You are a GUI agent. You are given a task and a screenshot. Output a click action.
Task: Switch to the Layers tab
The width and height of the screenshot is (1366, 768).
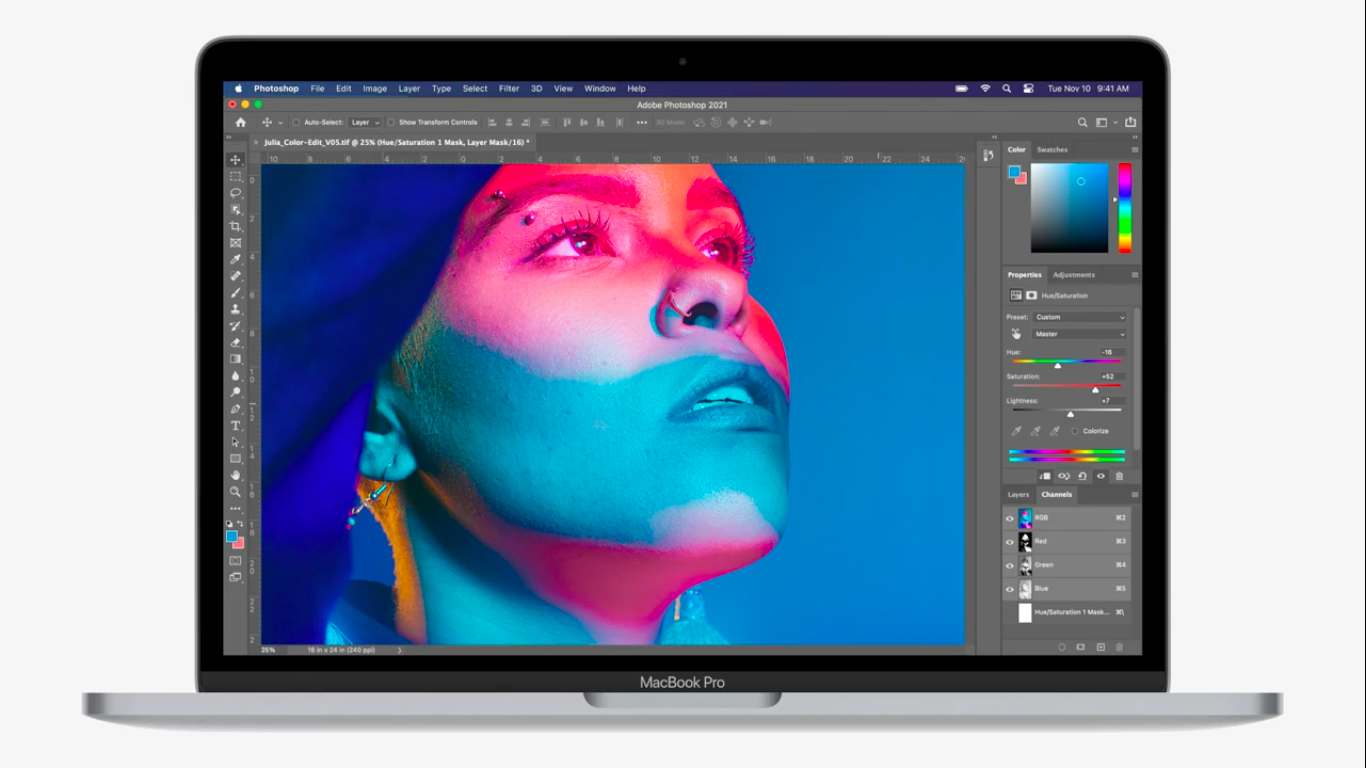[x=1018, y=494]
